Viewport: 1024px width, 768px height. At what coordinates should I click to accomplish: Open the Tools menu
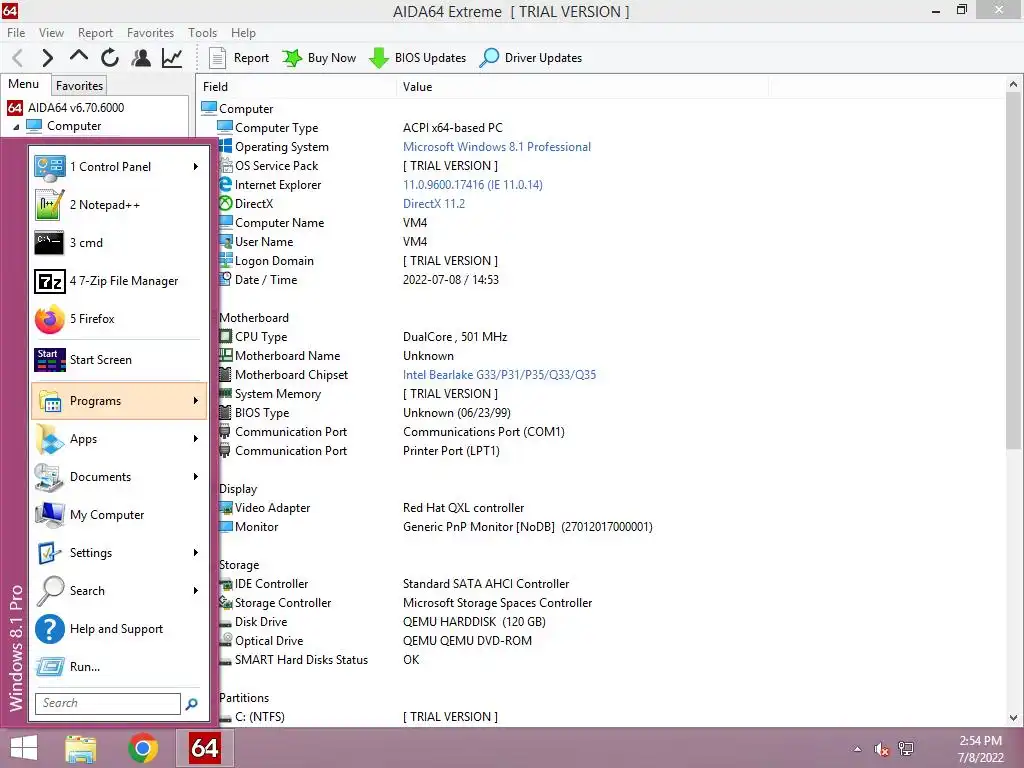(x=202, y=33)
